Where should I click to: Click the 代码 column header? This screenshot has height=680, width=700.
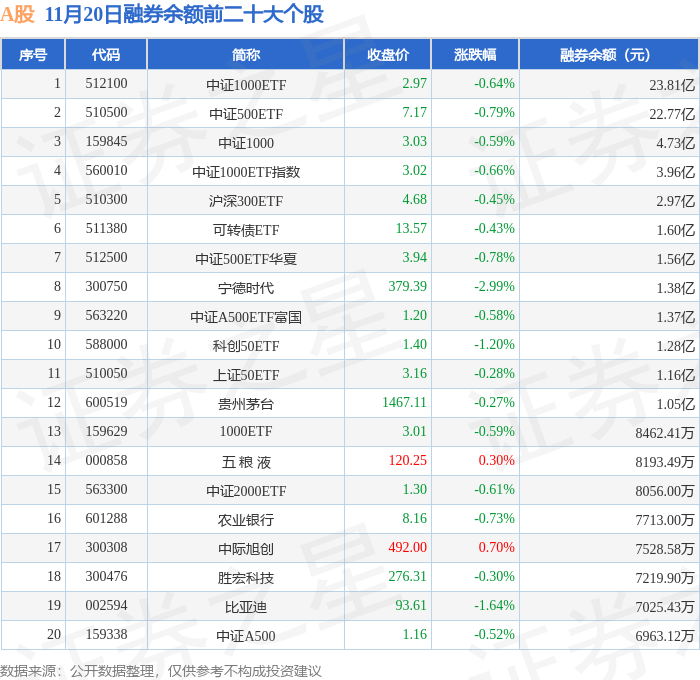[106, 54]
